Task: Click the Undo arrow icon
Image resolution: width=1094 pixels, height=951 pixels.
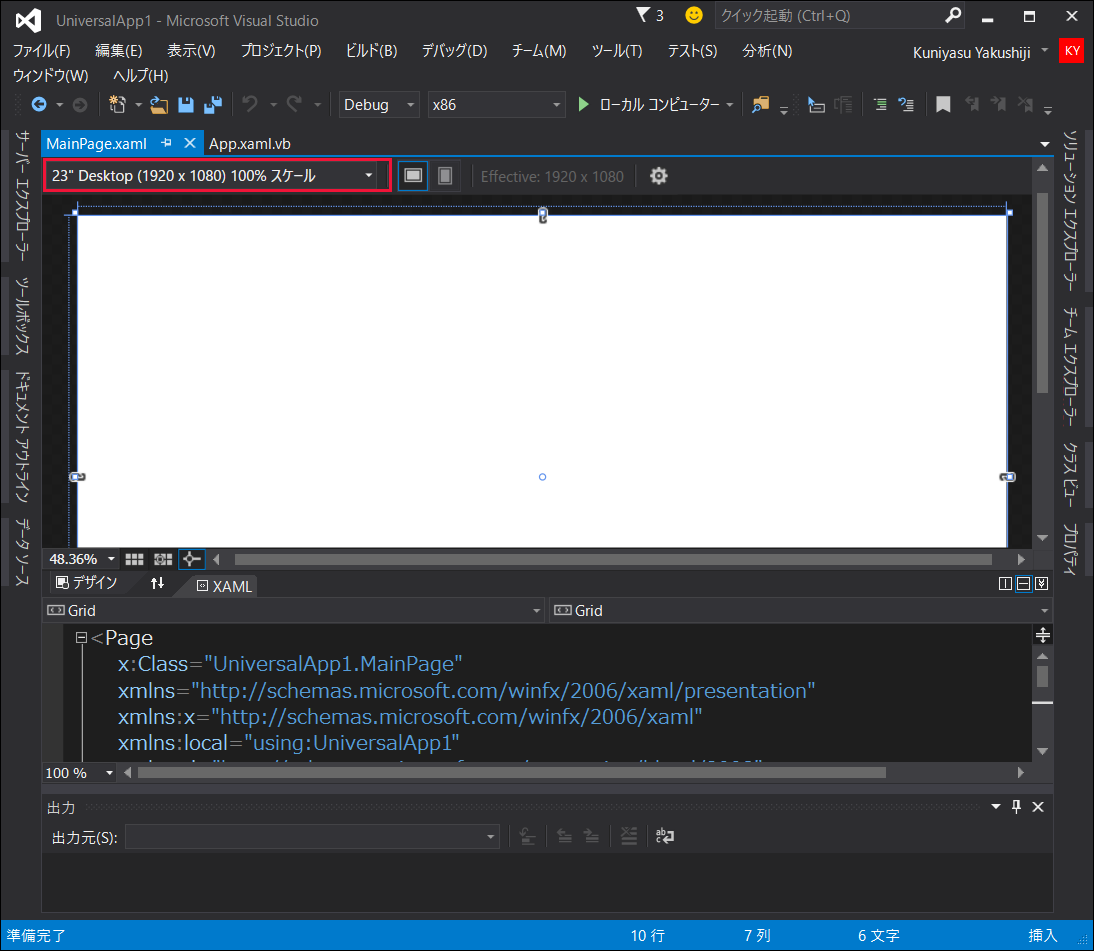Action: click(x=250, y=105)
